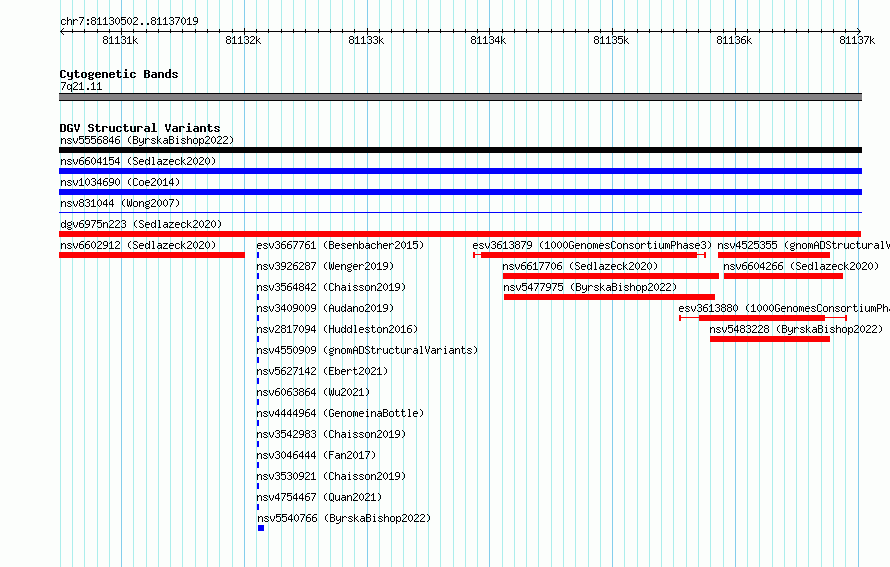
Task: Select the red dgv6975n223 variant bar
Action: coord(460,234)
